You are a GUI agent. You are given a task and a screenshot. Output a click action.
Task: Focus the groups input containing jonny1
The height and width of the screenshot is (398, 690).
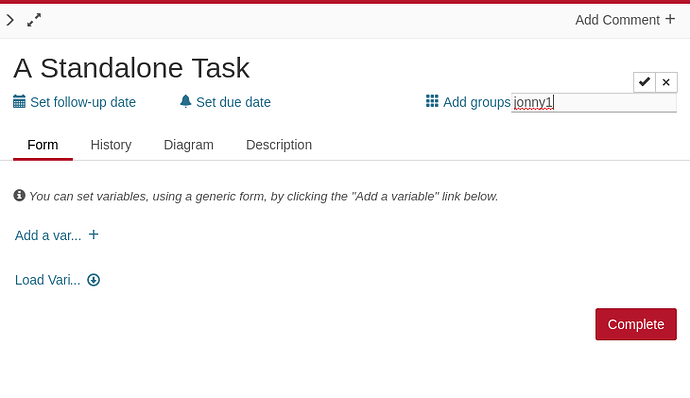click(x=594, y=103)
